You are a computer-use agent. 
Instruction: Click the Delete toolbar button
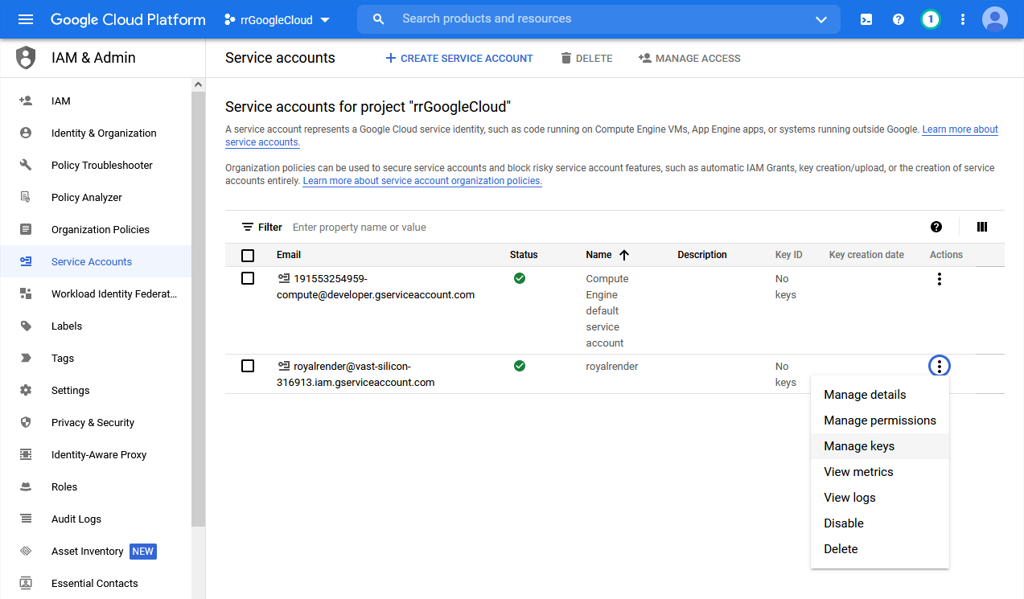click(x=586, y=58)
